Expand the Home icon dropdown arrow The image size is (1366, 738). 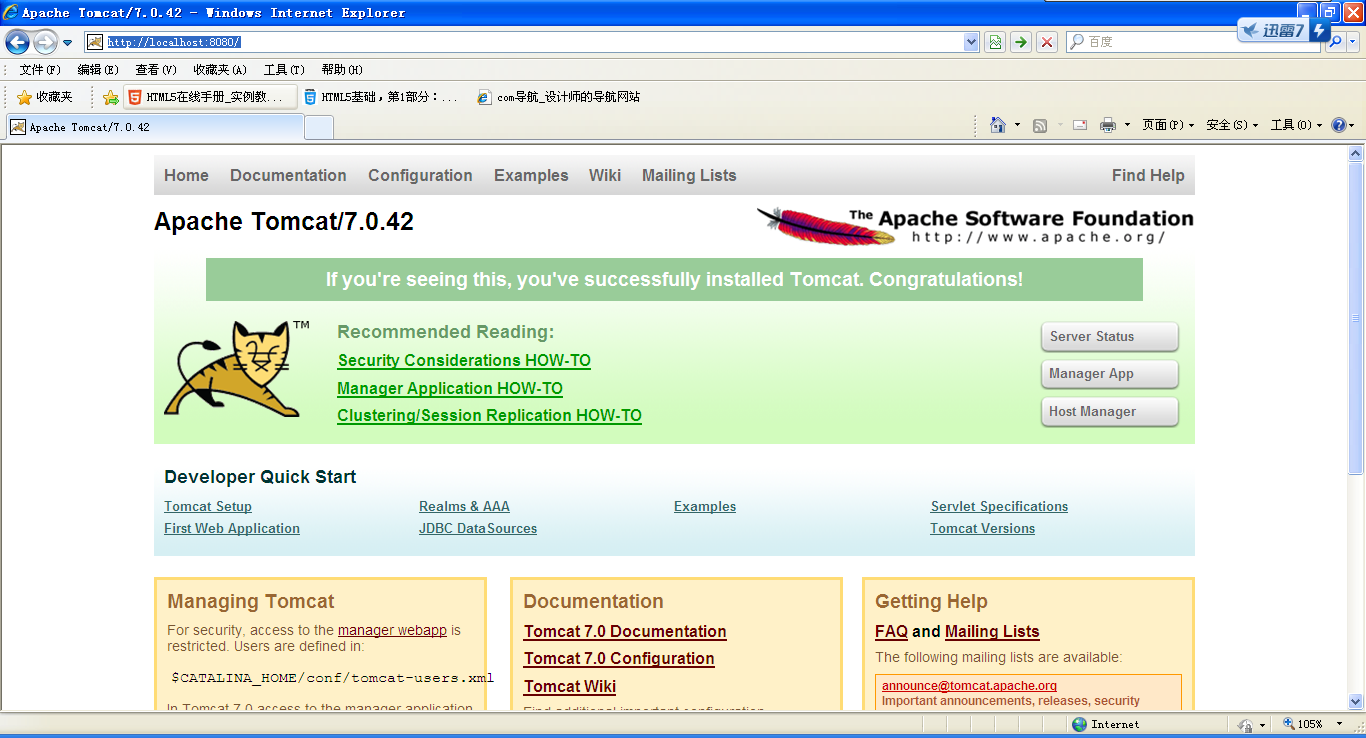tap(1017, 125)
